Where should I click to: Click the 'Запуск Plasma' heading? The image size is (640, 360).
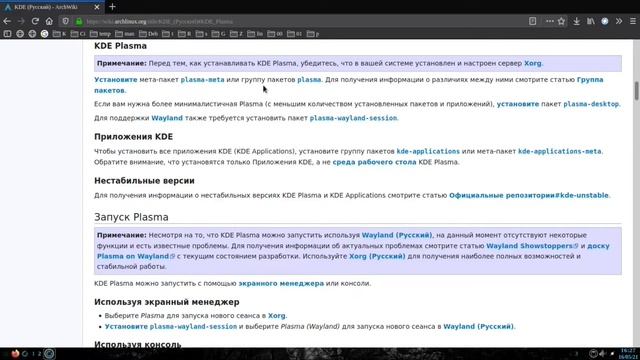[131, 217]
